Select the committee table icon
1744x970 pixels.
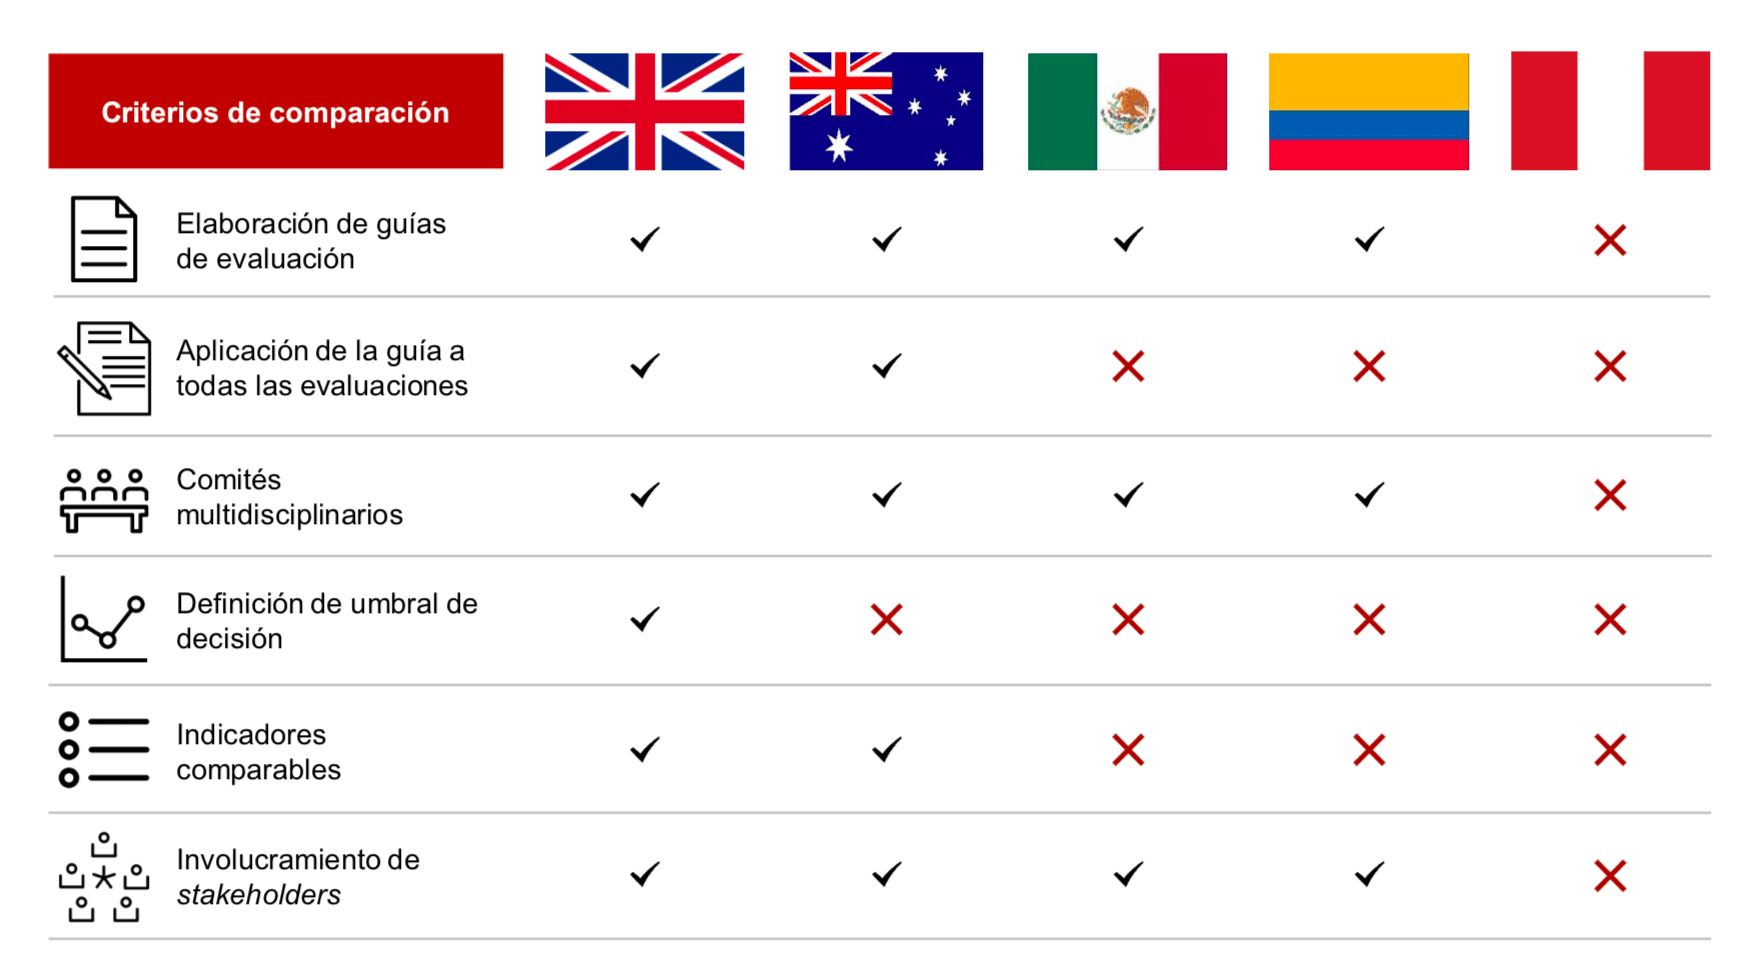point(104,499)
